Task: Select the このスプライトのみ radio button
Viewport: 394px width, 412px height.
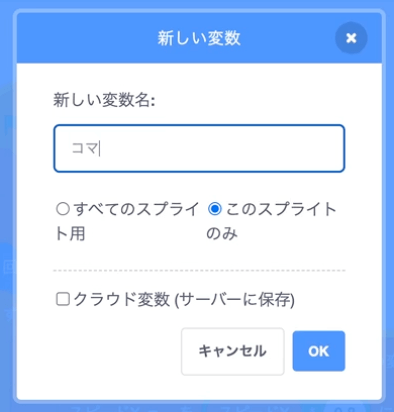Action: (215, 209)
